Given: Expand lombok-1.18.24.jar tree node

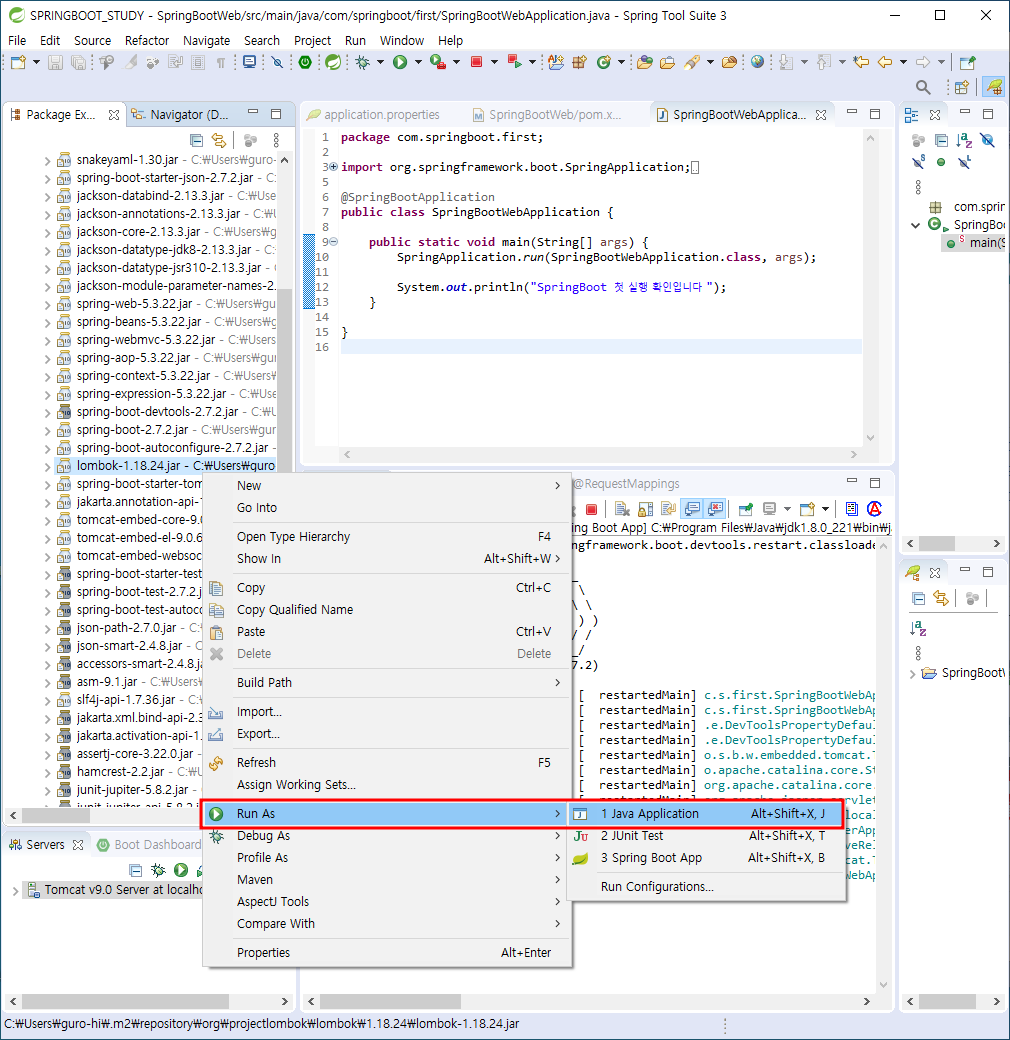Looking at the screenshot, I should 47,466.
